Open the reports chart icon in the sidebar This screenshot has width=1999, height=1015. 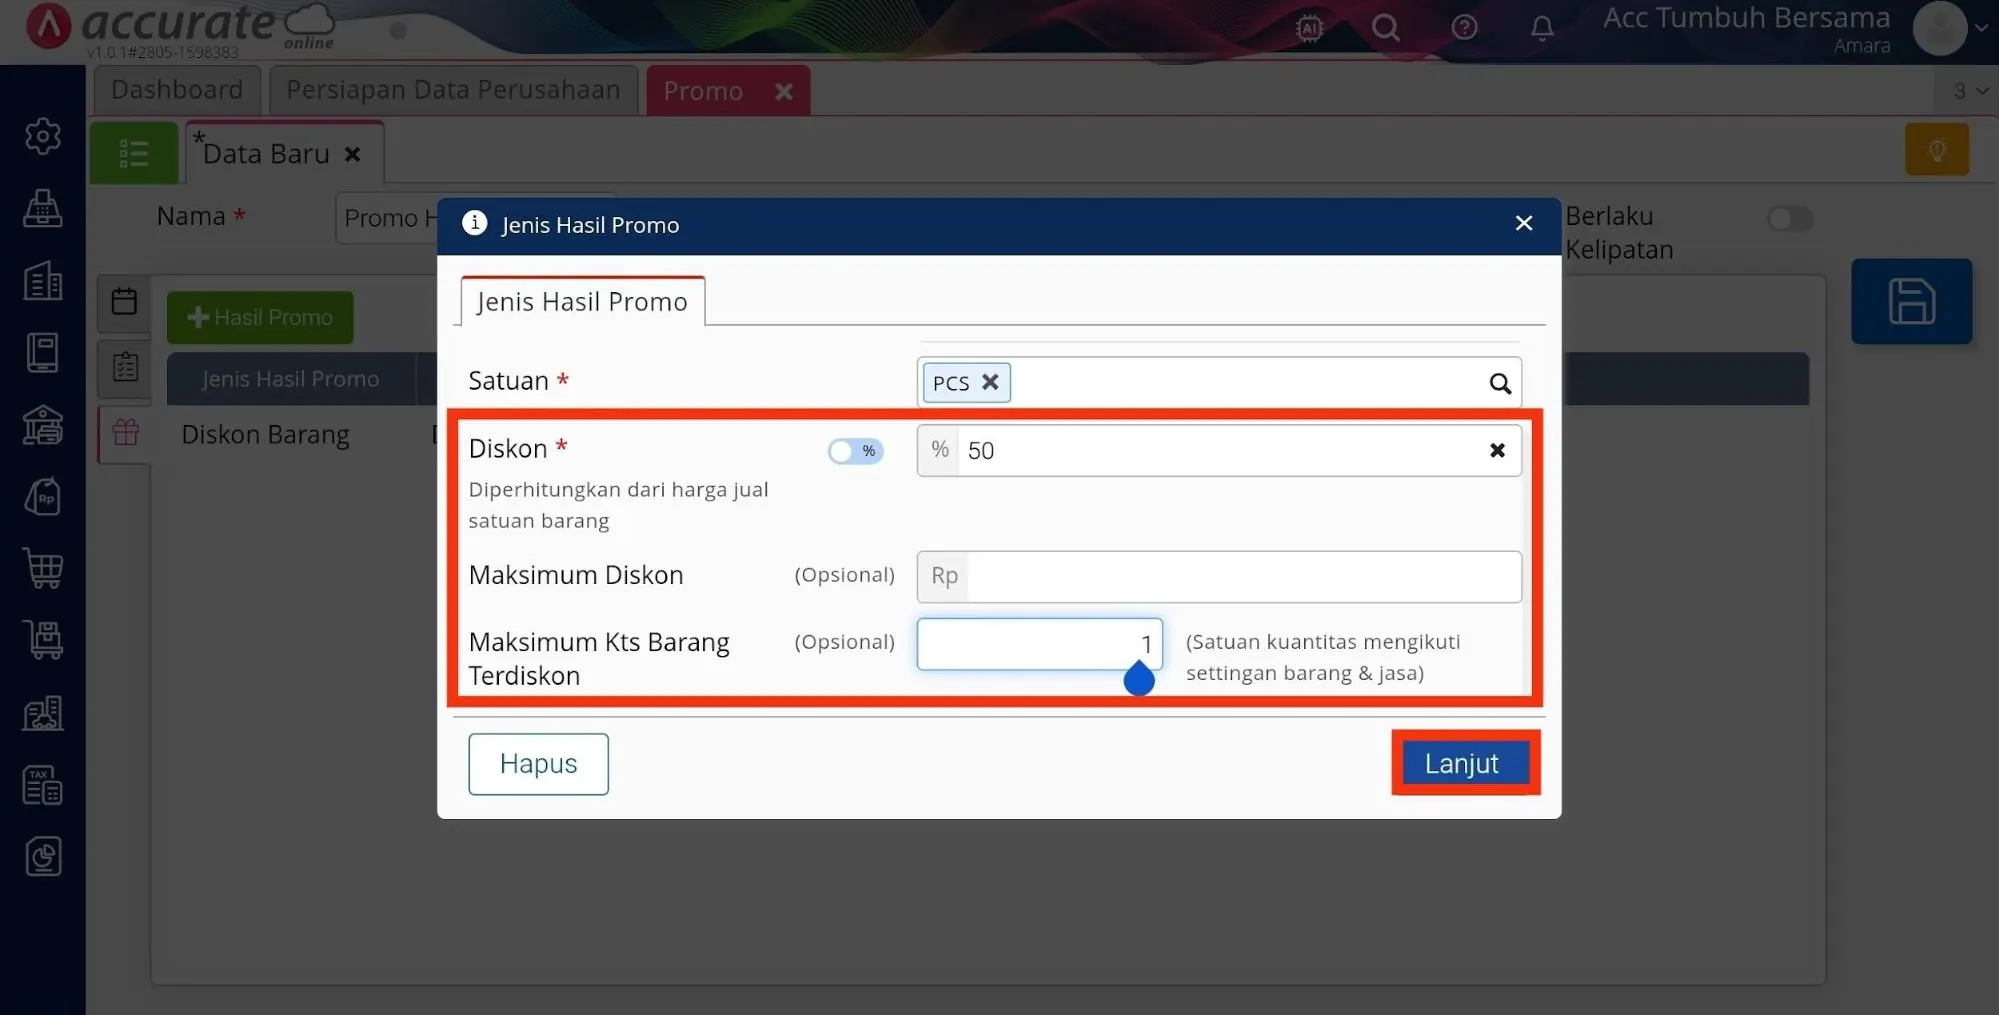[x=42, y=857]
